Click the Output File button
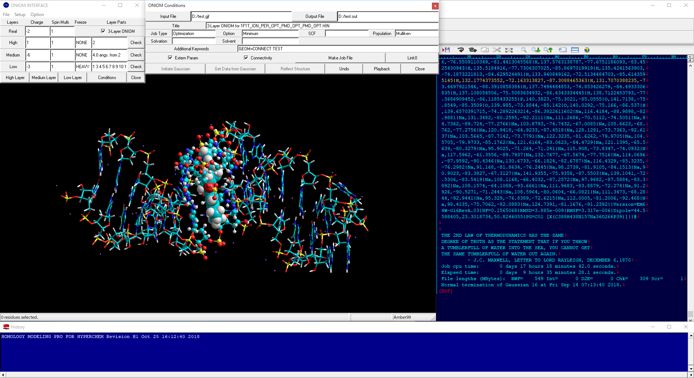This screenshot has height=378, width=694. click(315, 16)
